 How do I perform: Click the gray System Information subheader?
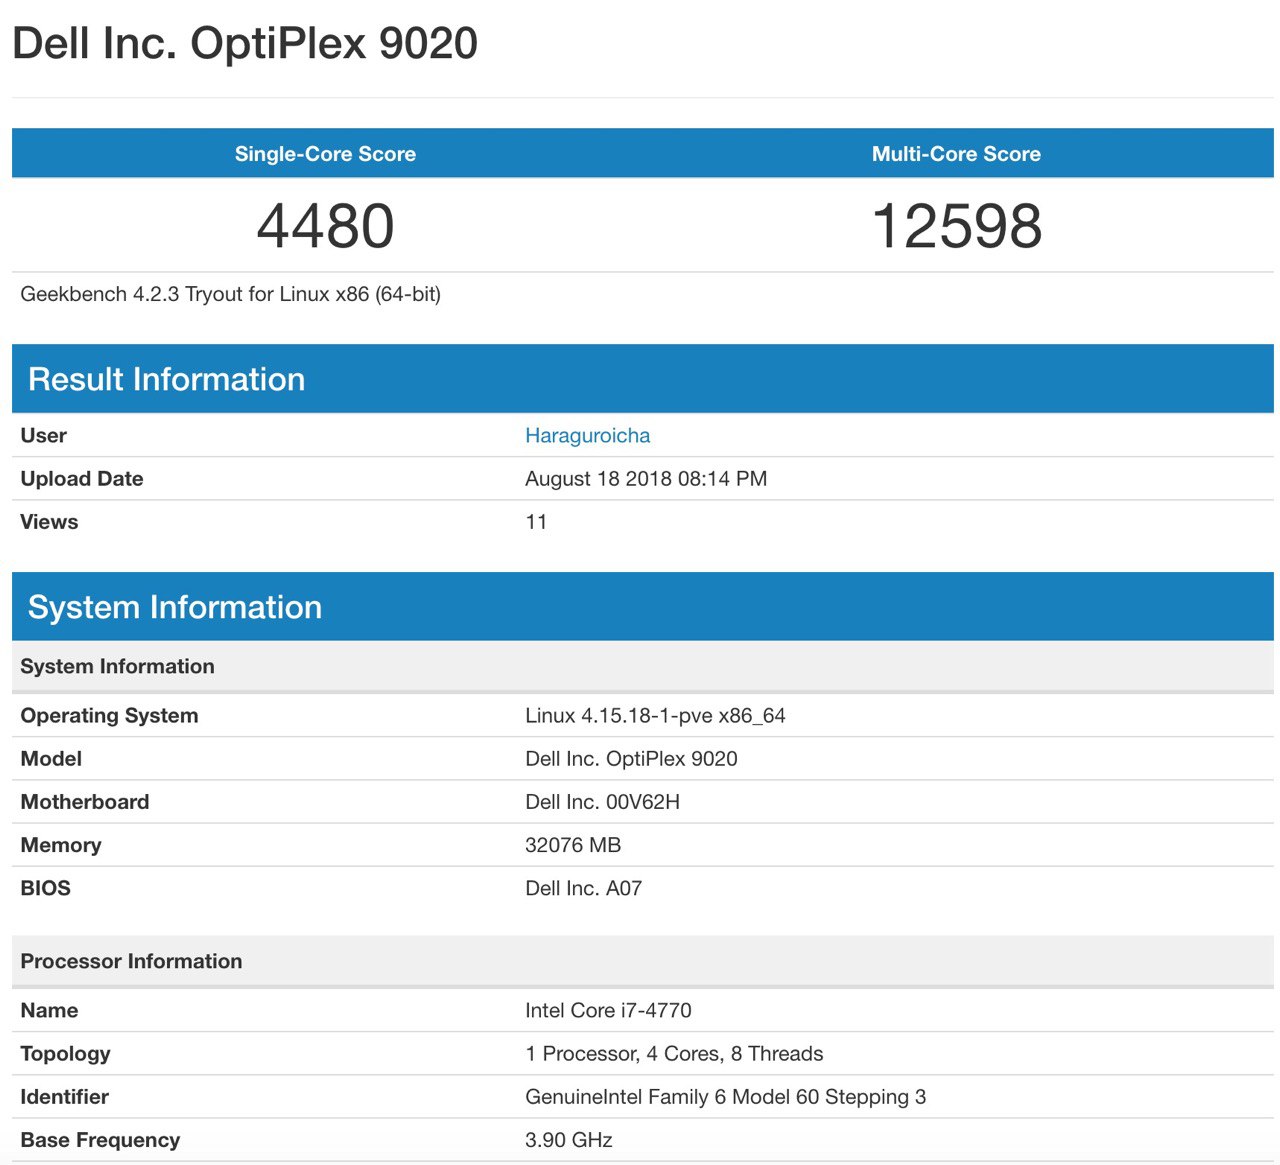[x=643, y=666]
